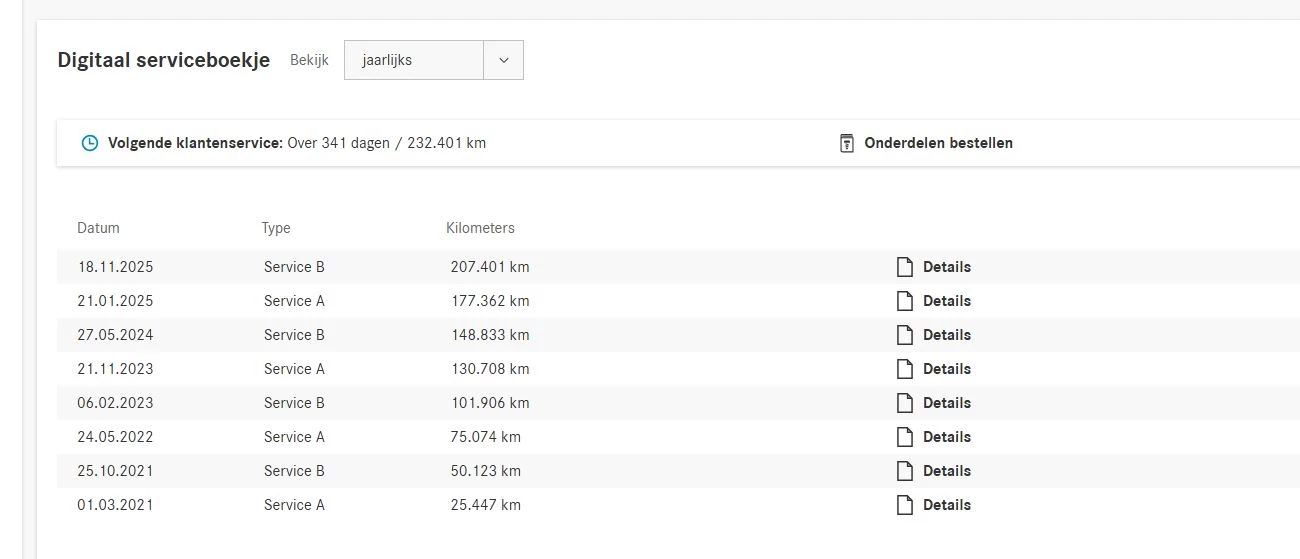Click the Kilometers column header
This screenshot has width=1300, height=559.
click(480, 228)
